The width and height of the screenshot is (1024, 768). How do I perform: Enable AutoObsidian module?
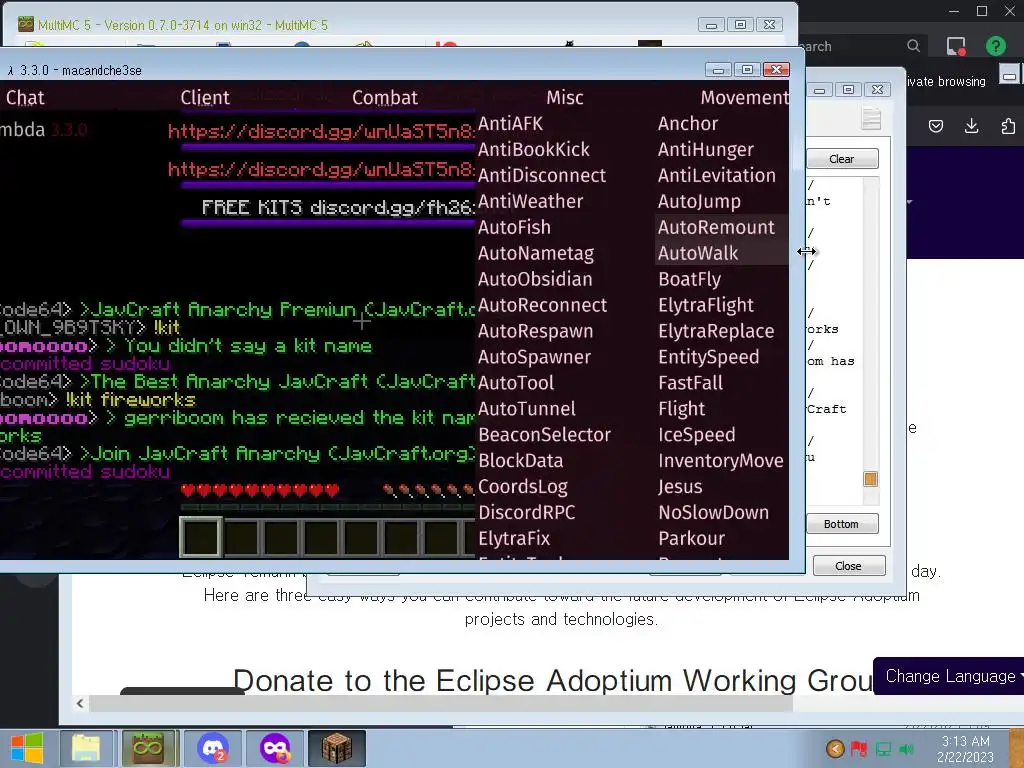(x=535, y=279)
